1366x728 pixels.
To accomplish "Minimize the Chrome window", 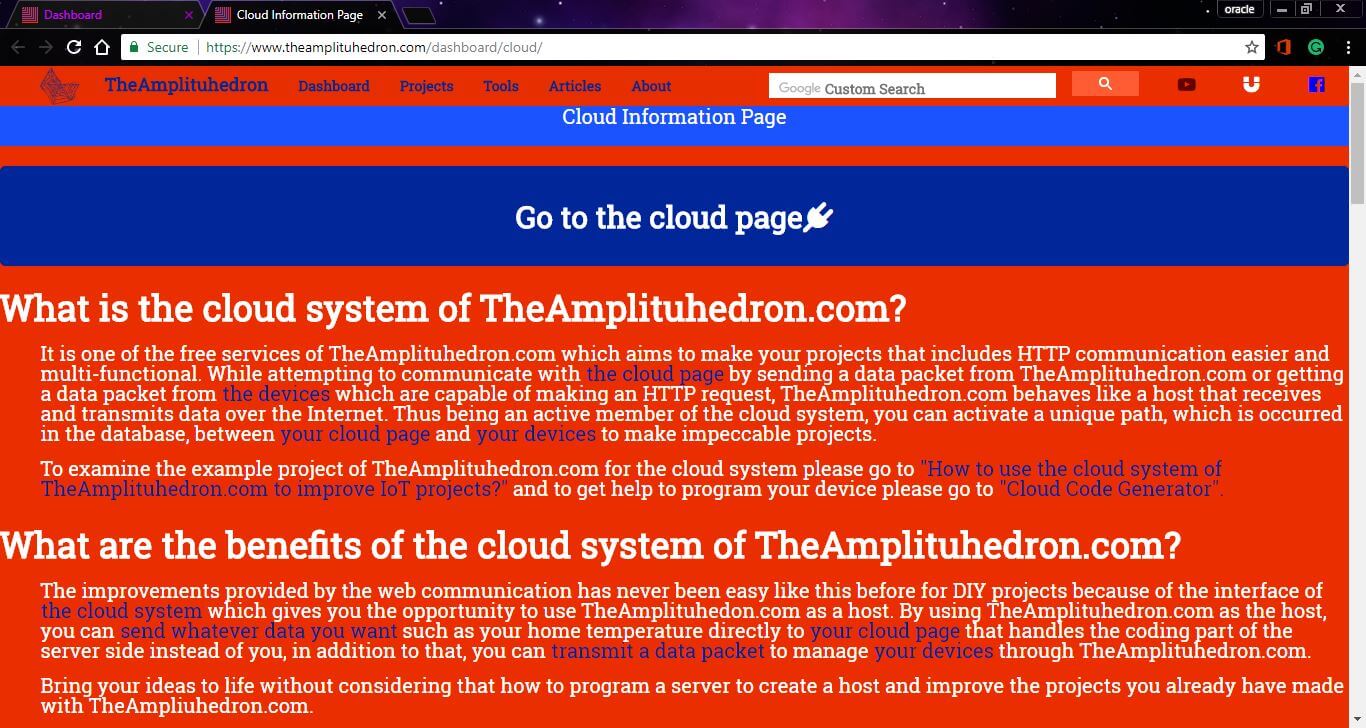I will [1283, 9].
